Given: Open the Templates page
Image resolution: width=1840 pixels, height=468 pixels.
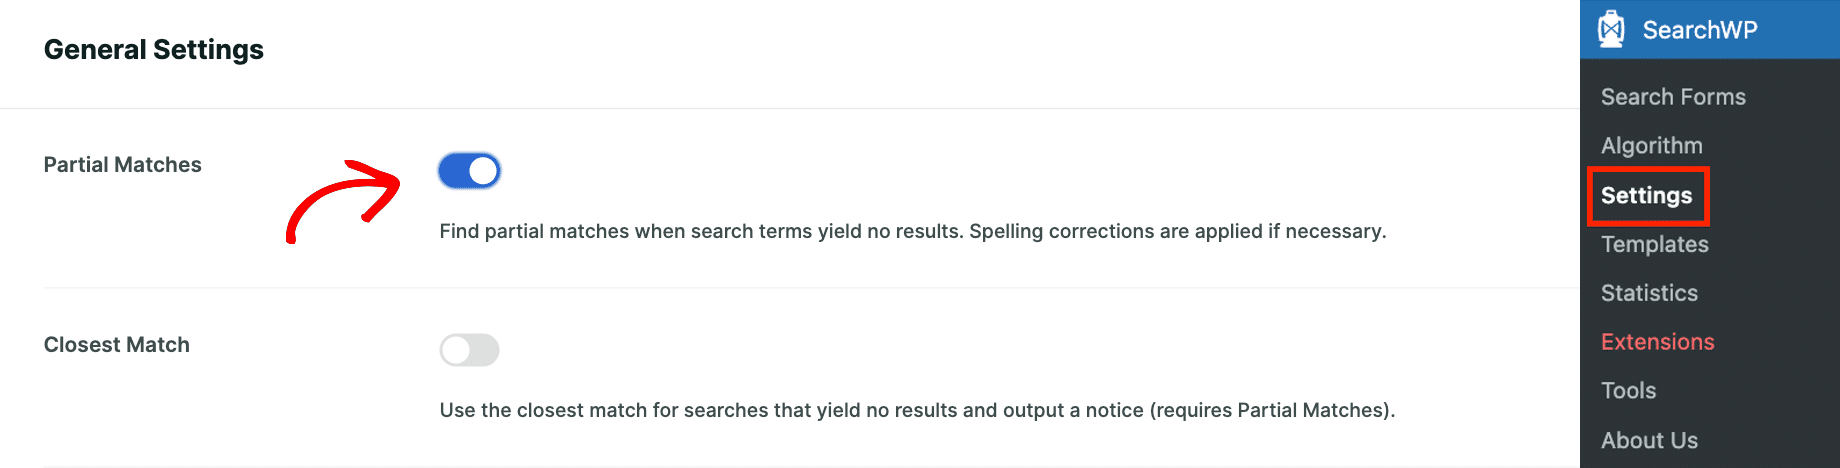Looking at the screenshot, I should pyautogui.click(x=1654, y=244).
